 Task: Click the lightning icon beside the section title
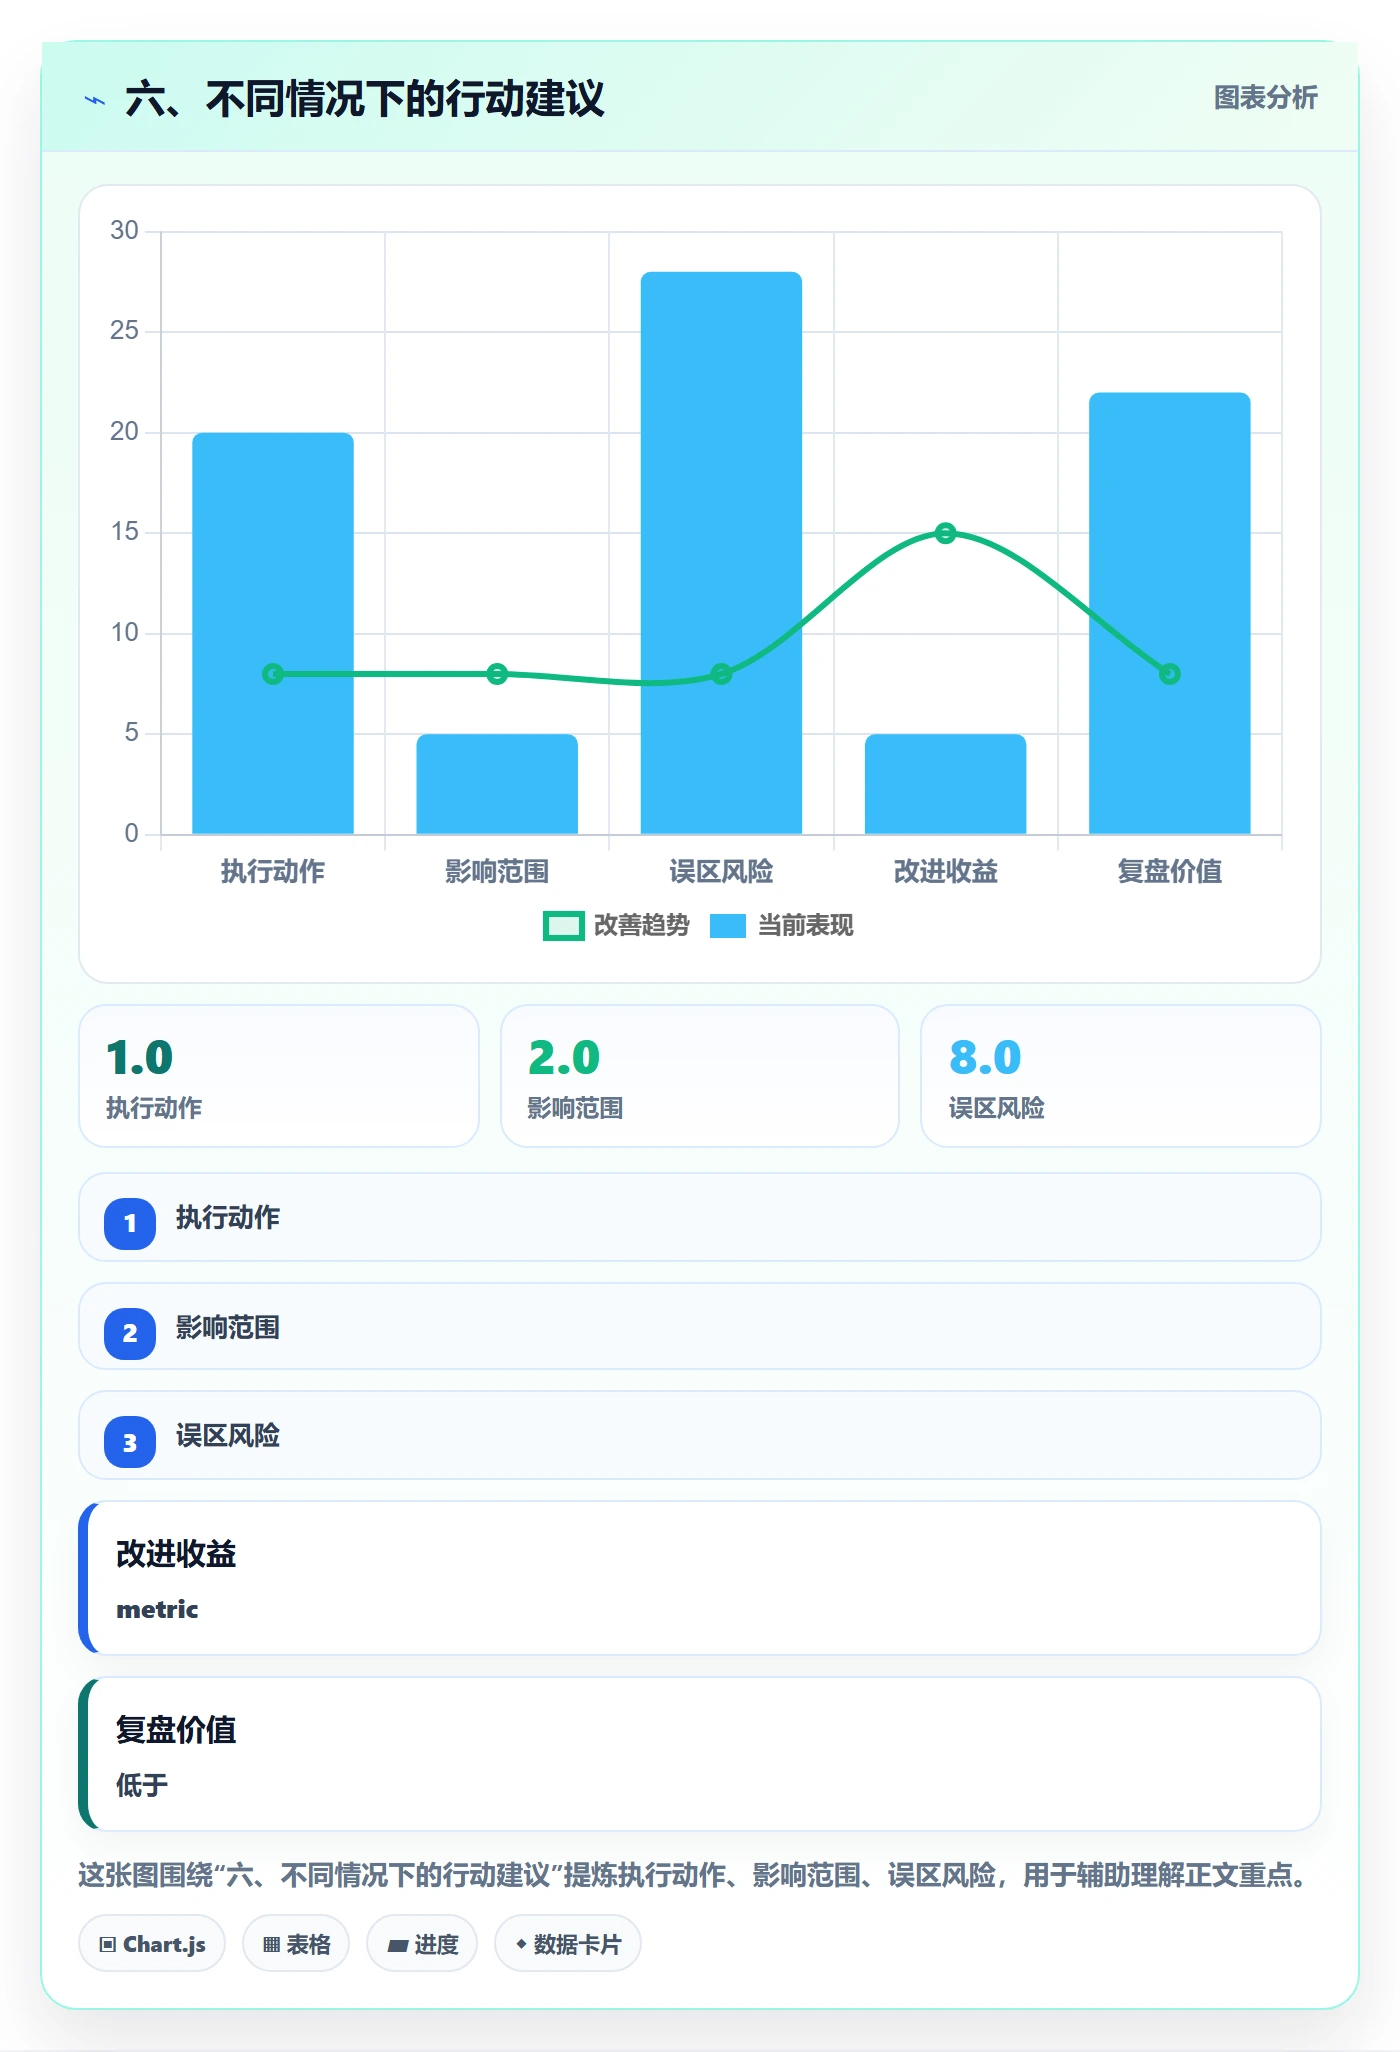coord(95,100)
